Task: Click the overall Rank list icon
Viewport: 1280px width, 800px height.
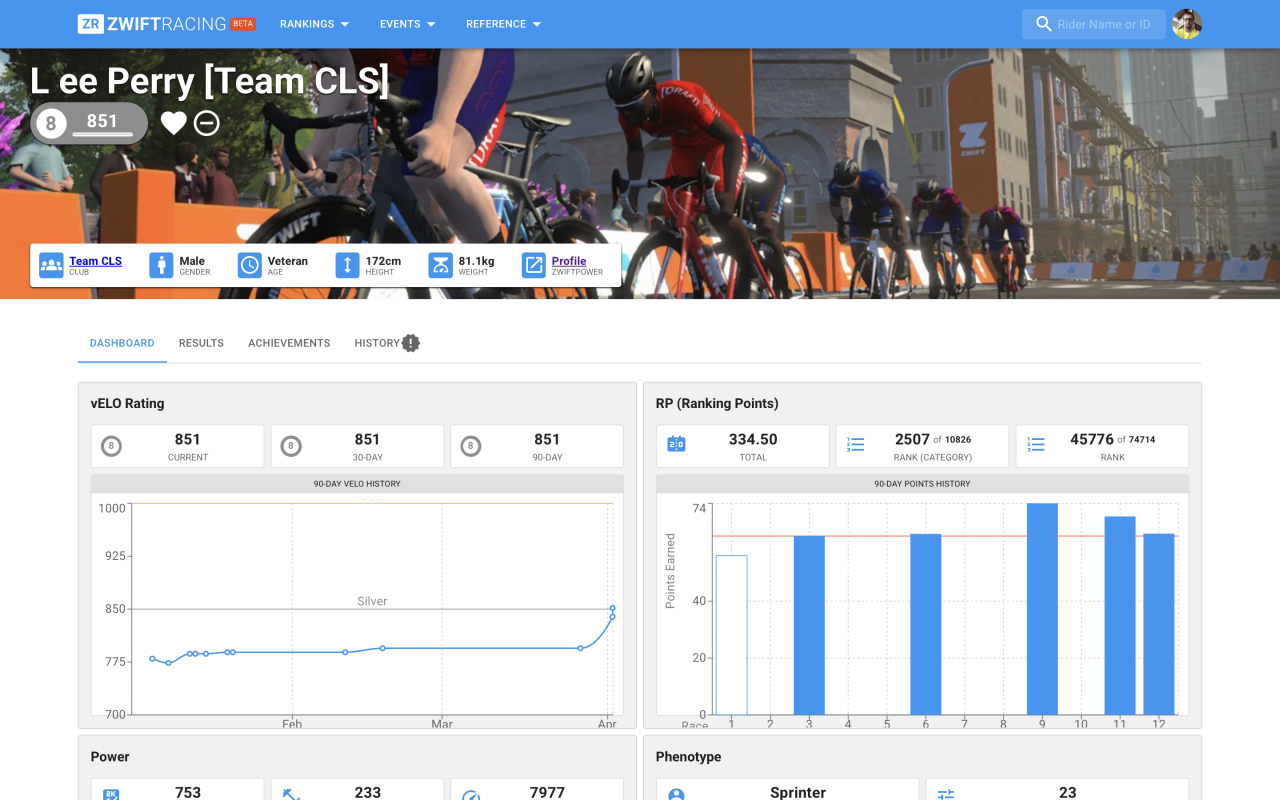Action: pos(1036,444)
